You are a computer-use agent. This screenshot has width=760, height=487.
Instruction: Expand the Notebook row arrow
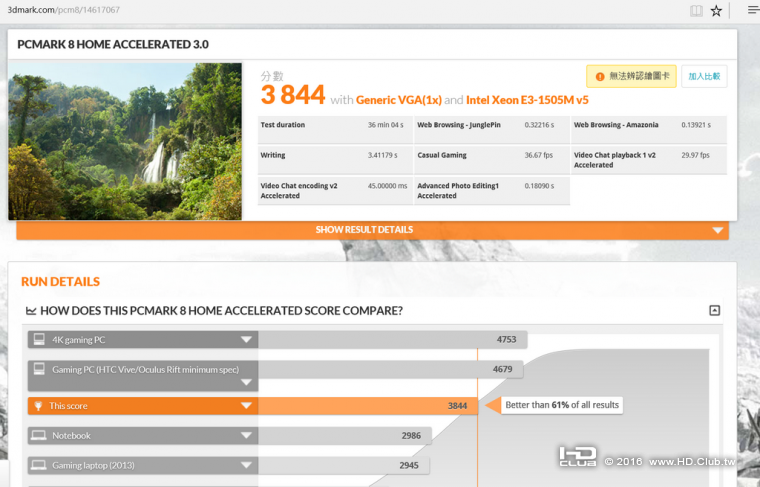coord(245,436)
